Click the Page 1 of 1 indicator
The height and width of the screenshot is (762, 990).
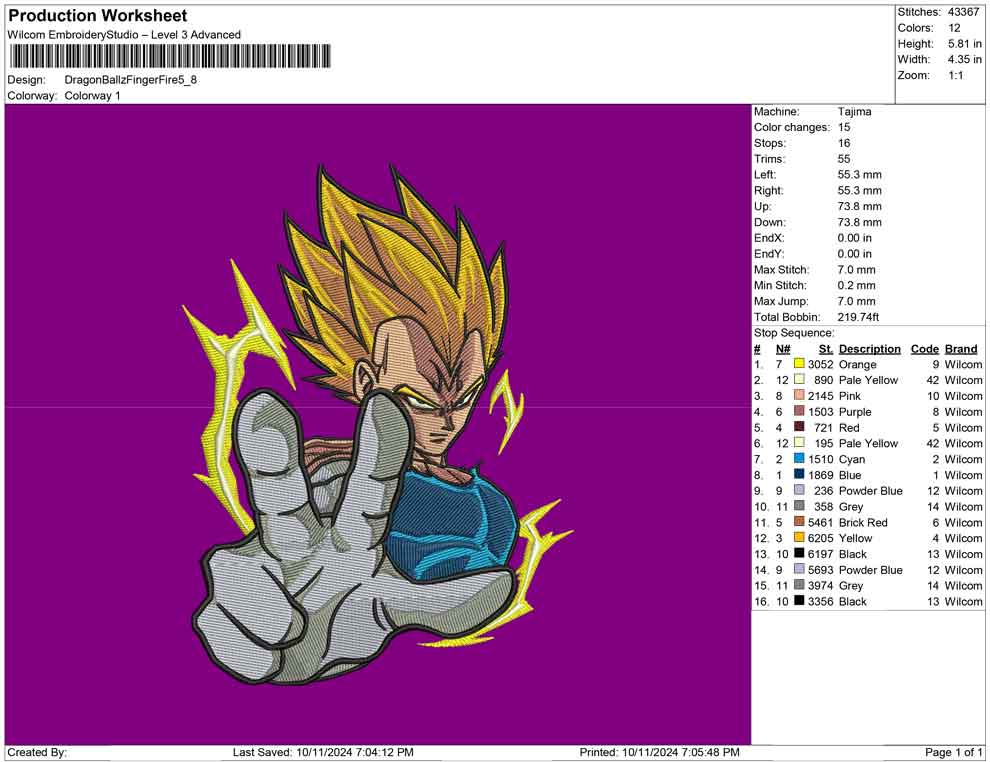point(954,752)
